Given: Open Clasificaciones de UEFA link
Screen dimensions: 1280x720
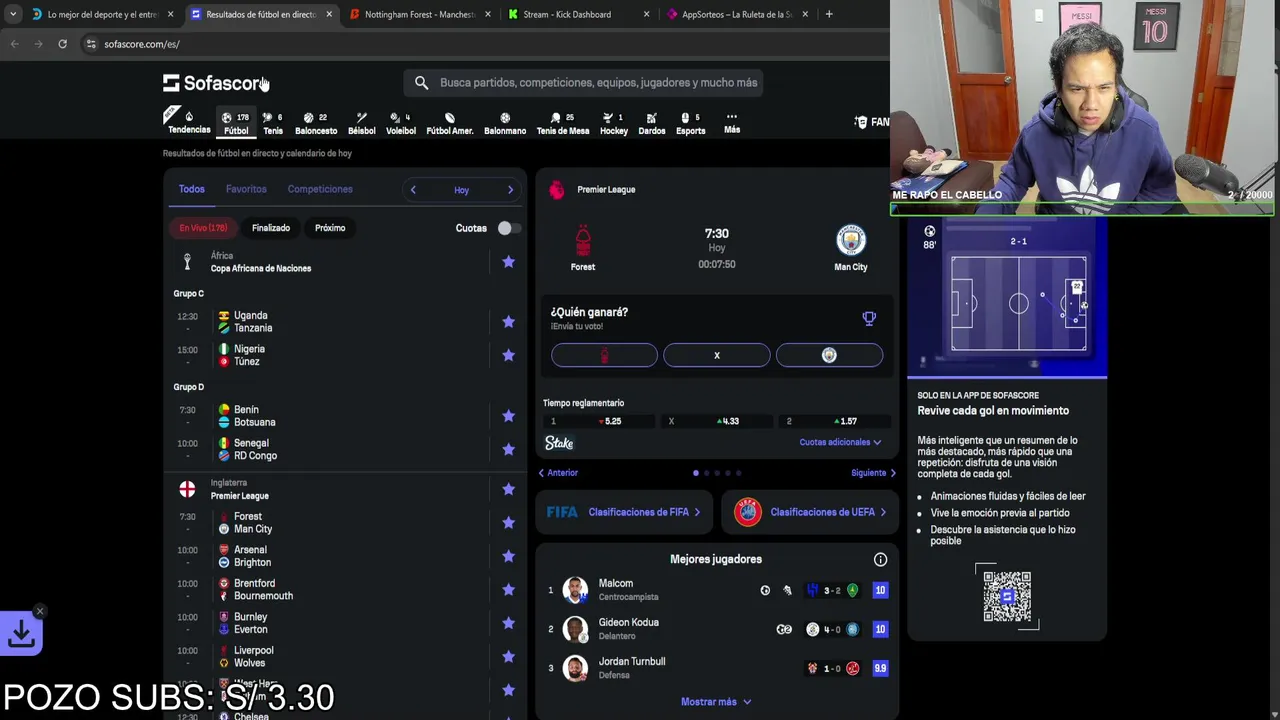Looking at the screenshot, I should (x=809, y=512).
